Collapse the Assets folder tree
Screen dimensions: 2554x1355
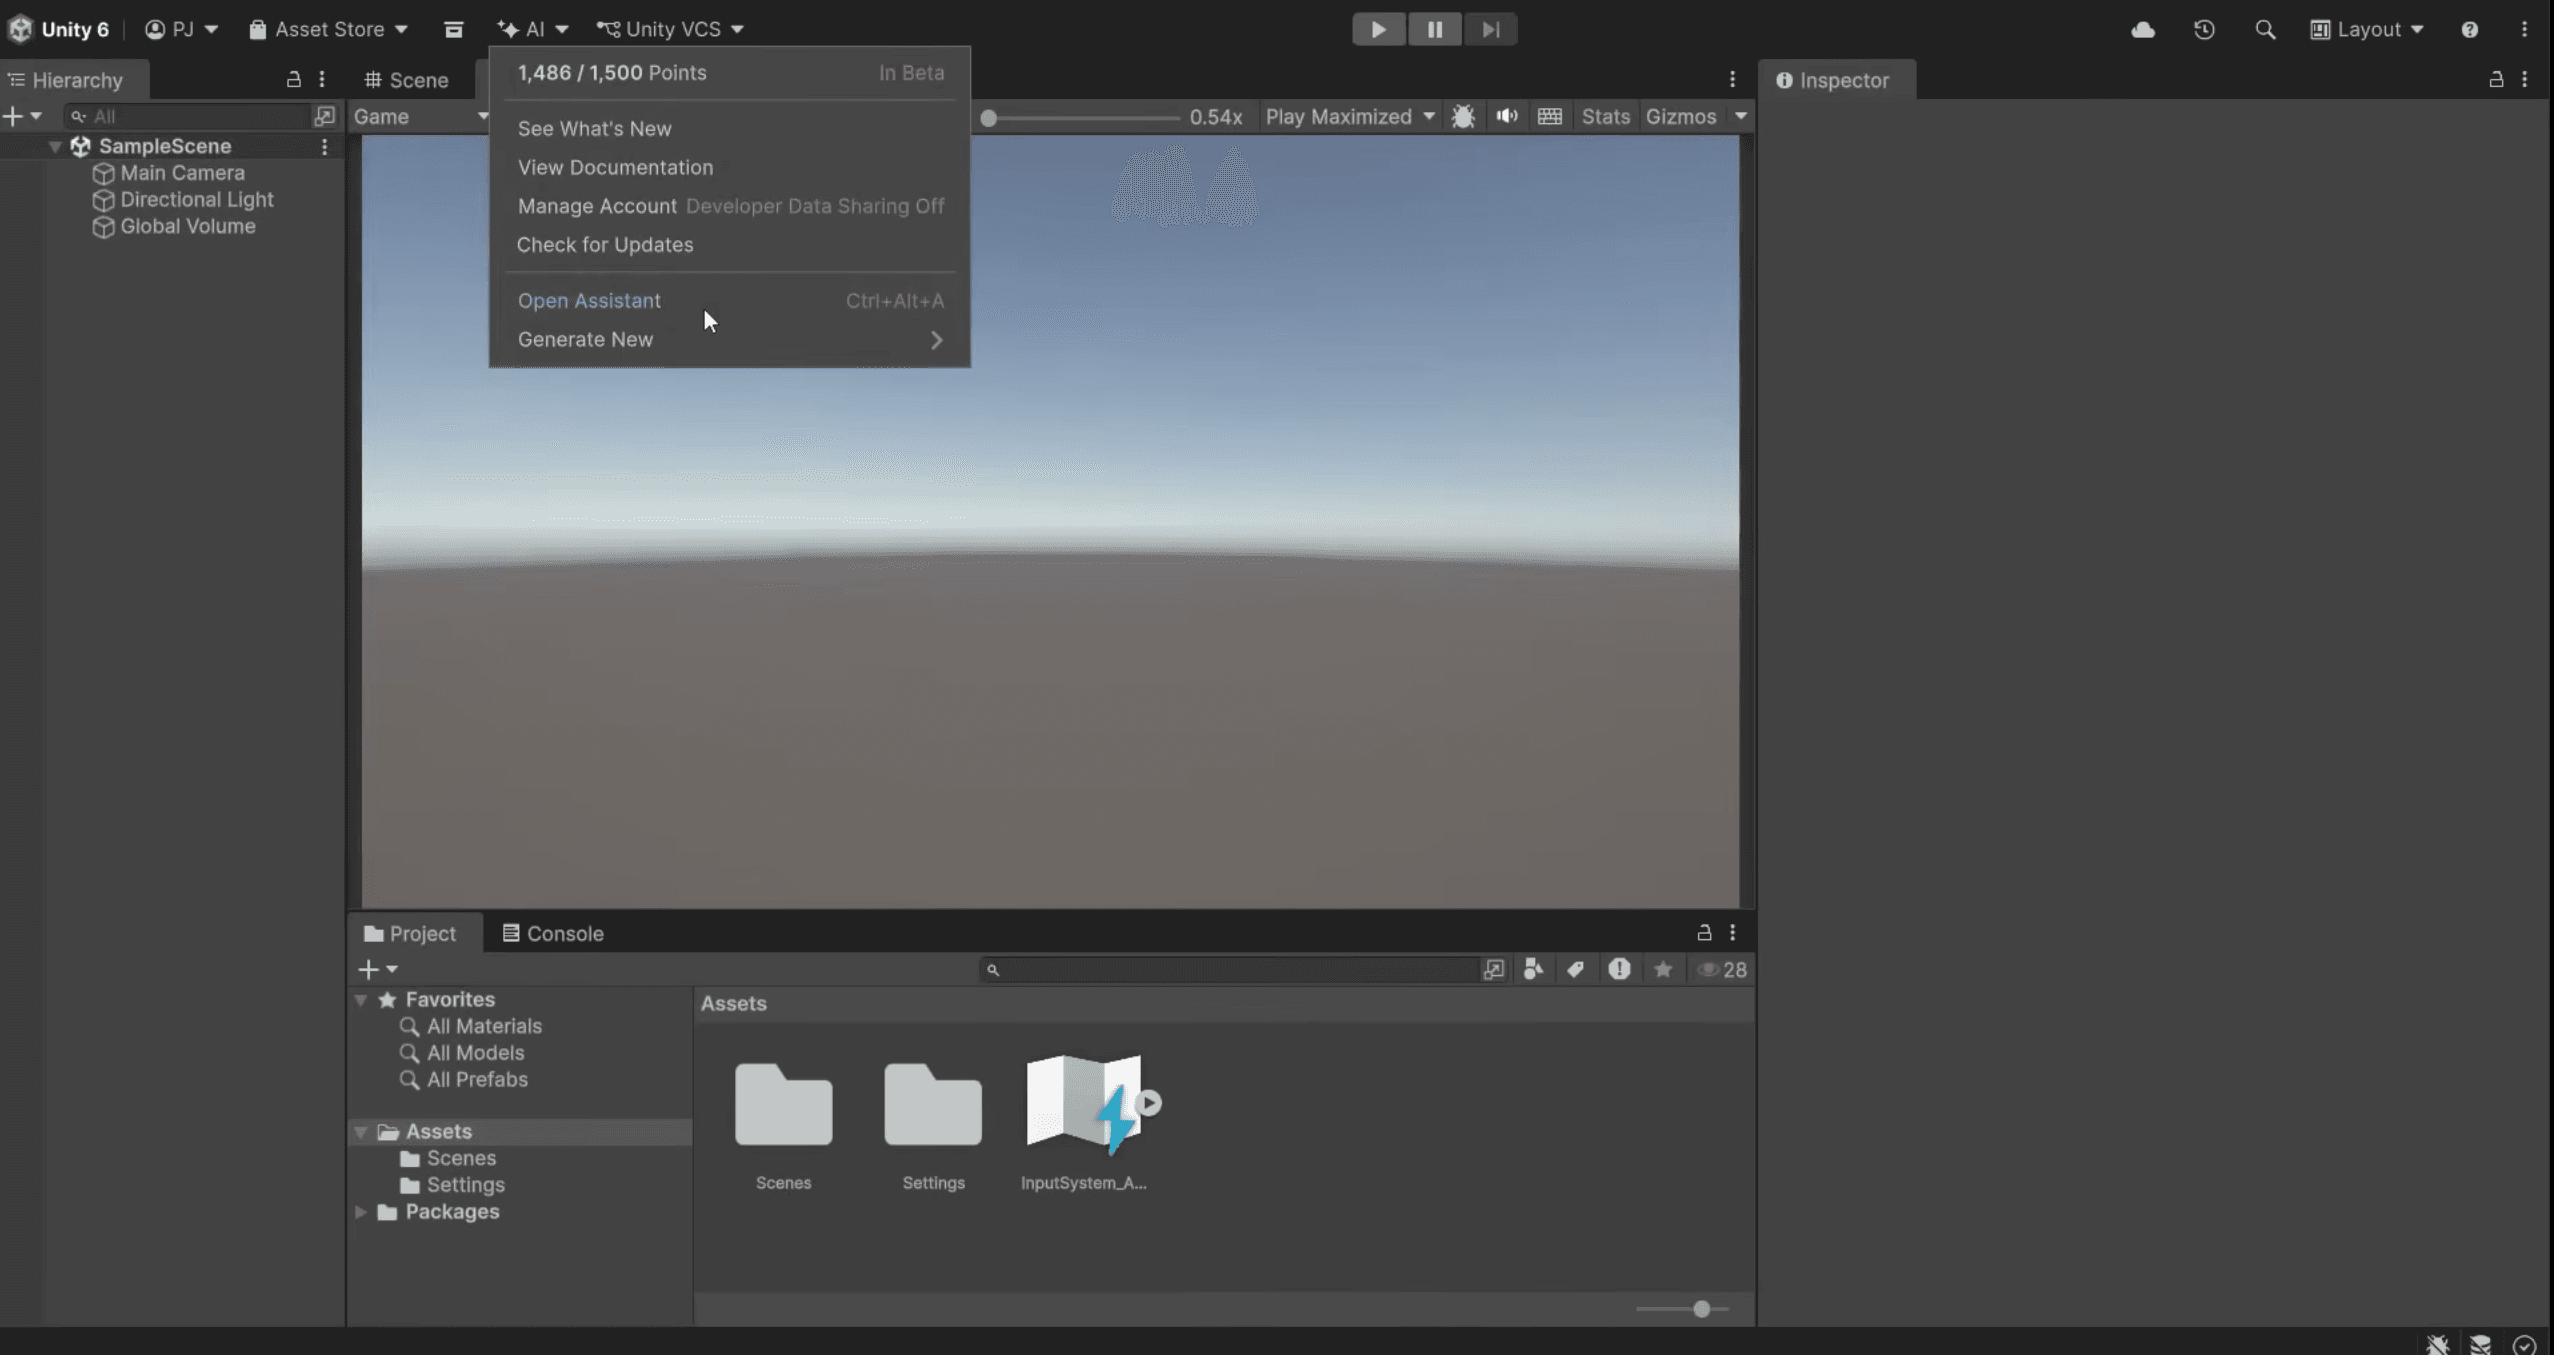(361, 1131)
